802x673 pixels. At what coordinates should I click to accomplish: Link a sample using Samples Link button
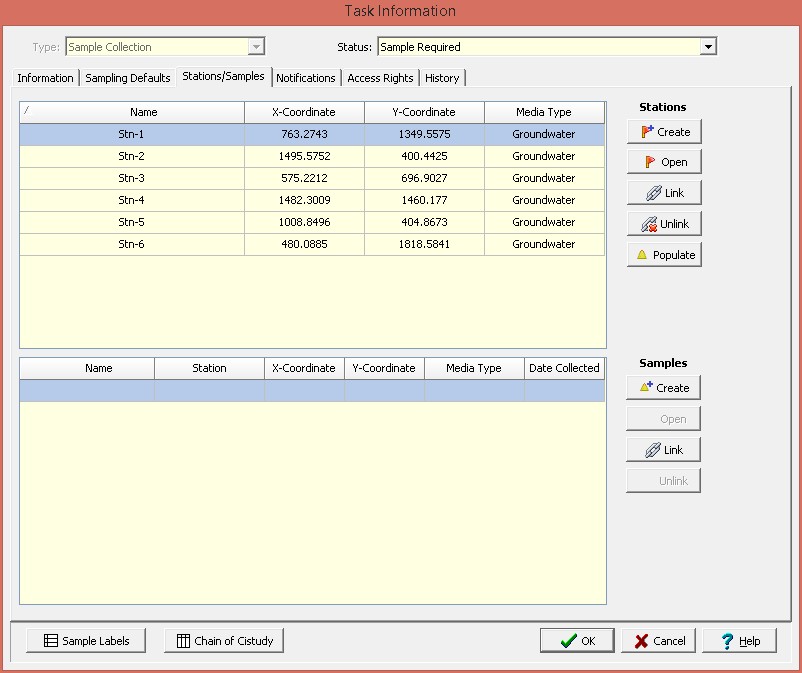pos(663,450)
